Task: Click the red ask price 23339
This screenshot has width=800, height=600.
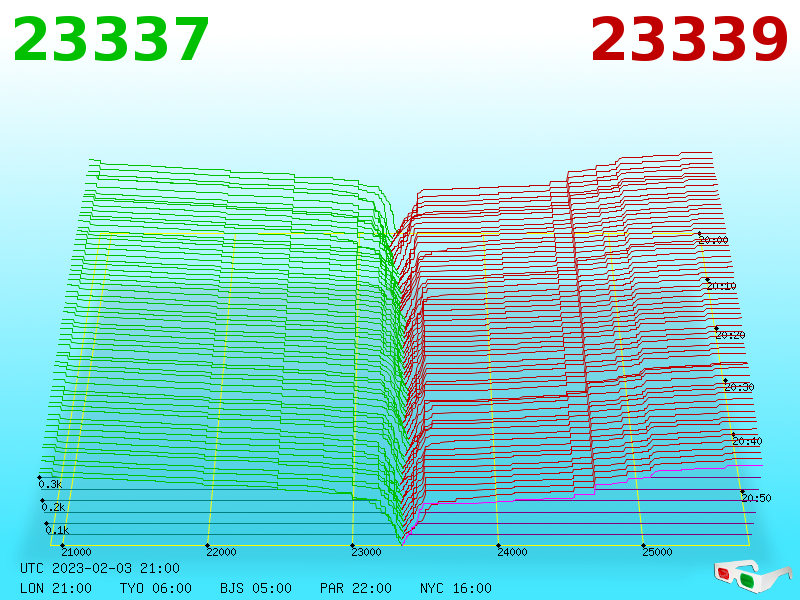Action: [689, 40]
